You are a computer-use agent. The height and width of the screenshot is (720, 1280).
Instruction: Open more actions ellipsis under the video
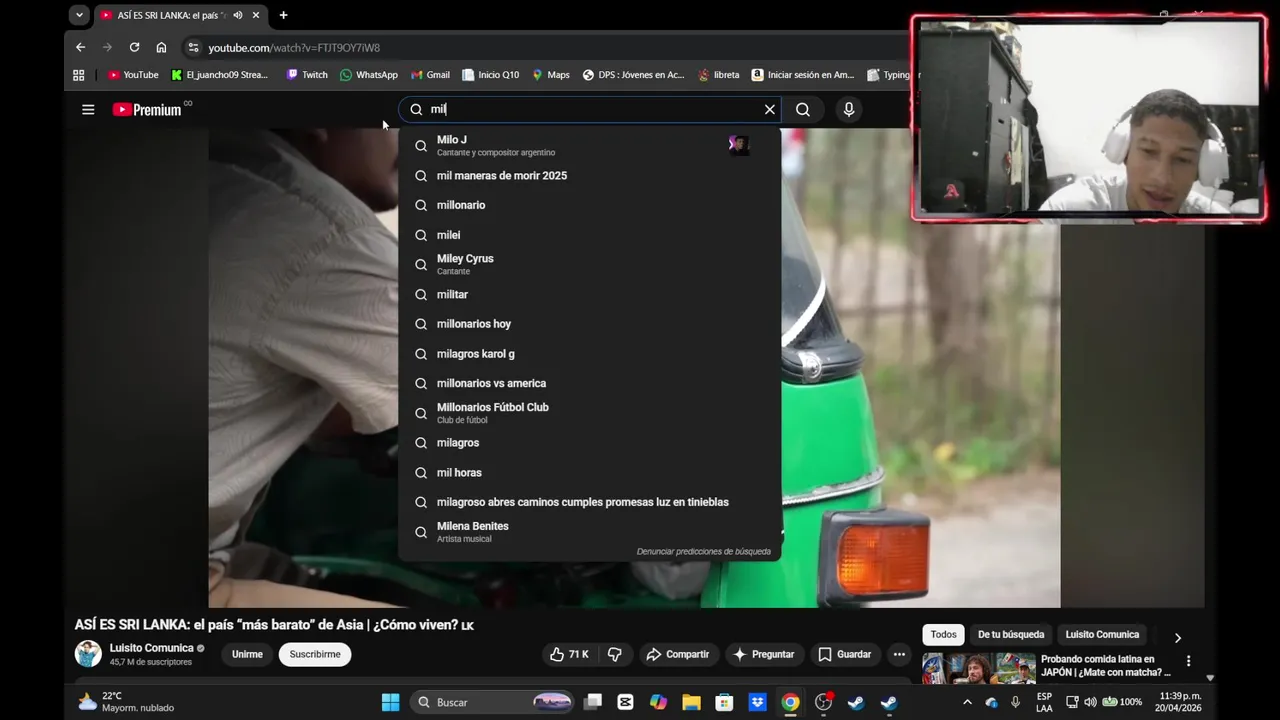pyautogui.click(x=899, y=654)
